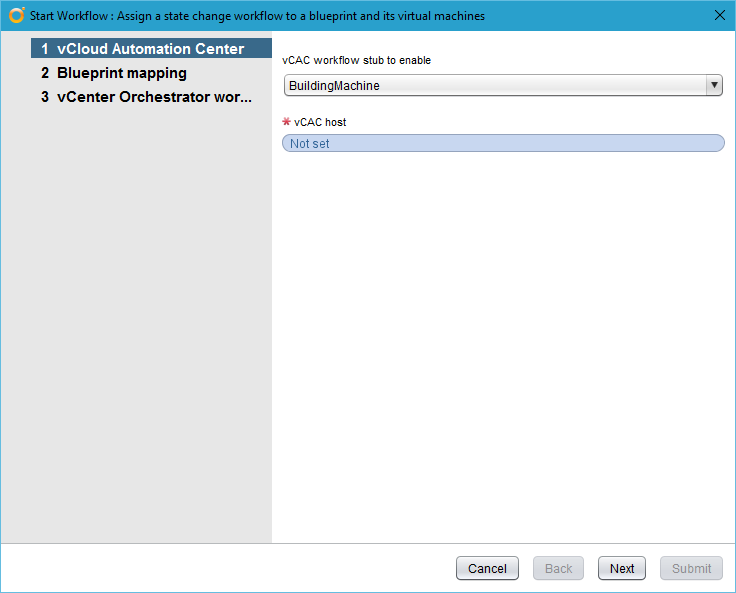Click step number 1 in wizard list
This screenshot has width=736, height=593.
(x=45, y=49)
